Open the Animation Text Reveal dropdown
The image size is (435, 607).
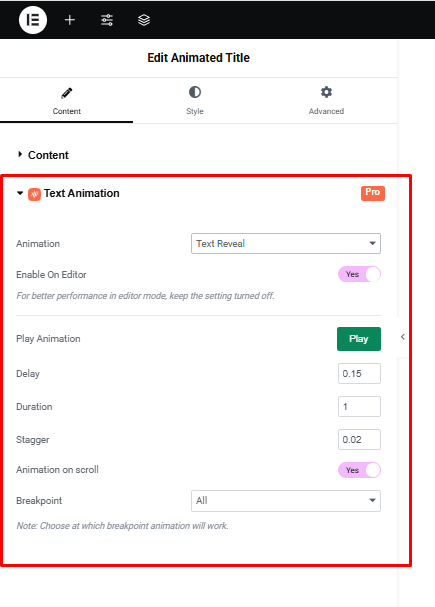tap(286, 243)
